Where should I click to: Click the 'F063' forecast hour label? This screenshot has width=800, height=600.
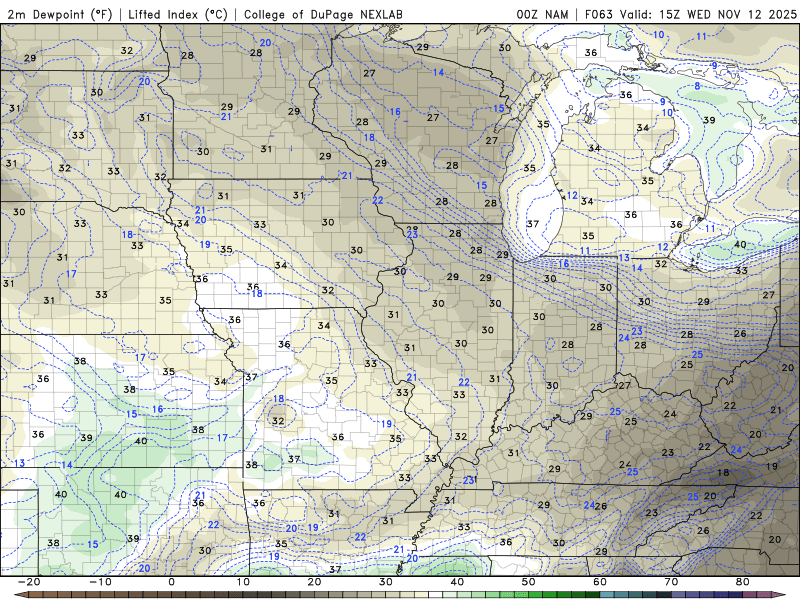coord(600,14)
